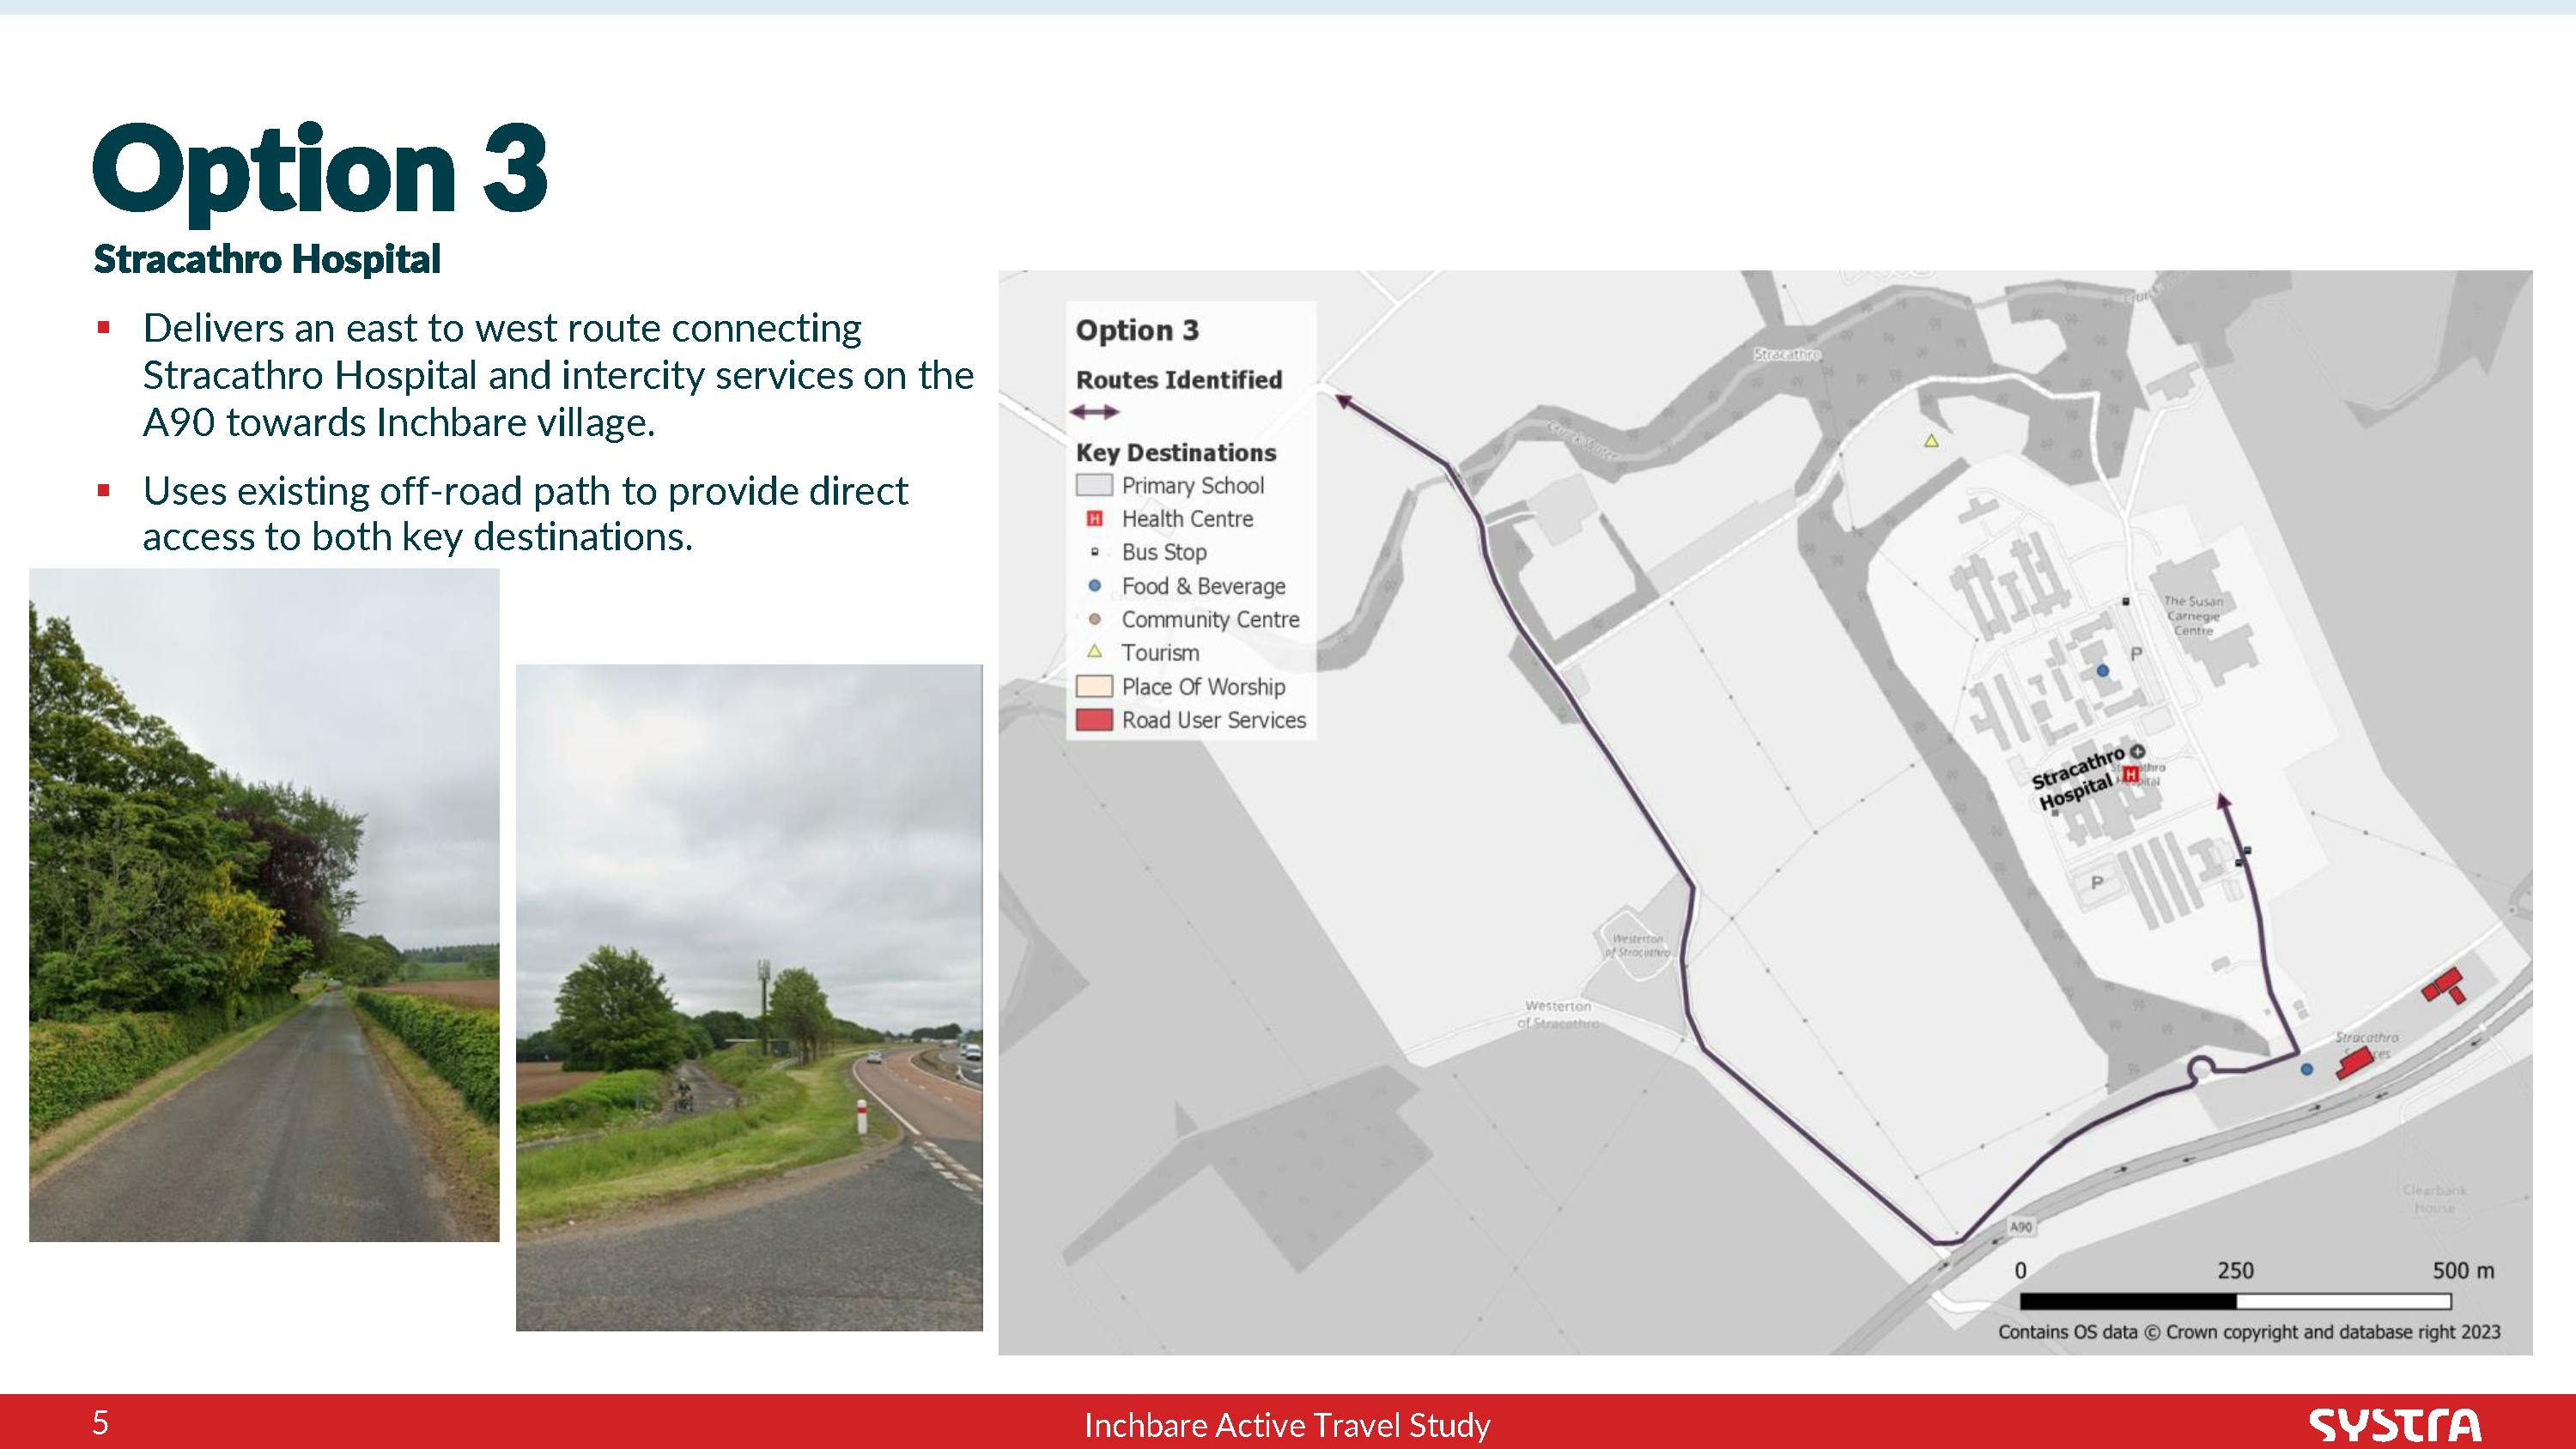The image size is (2576, 1449).
Task: Click the Community Centre dot in the legend
Action: (1094, 619)
